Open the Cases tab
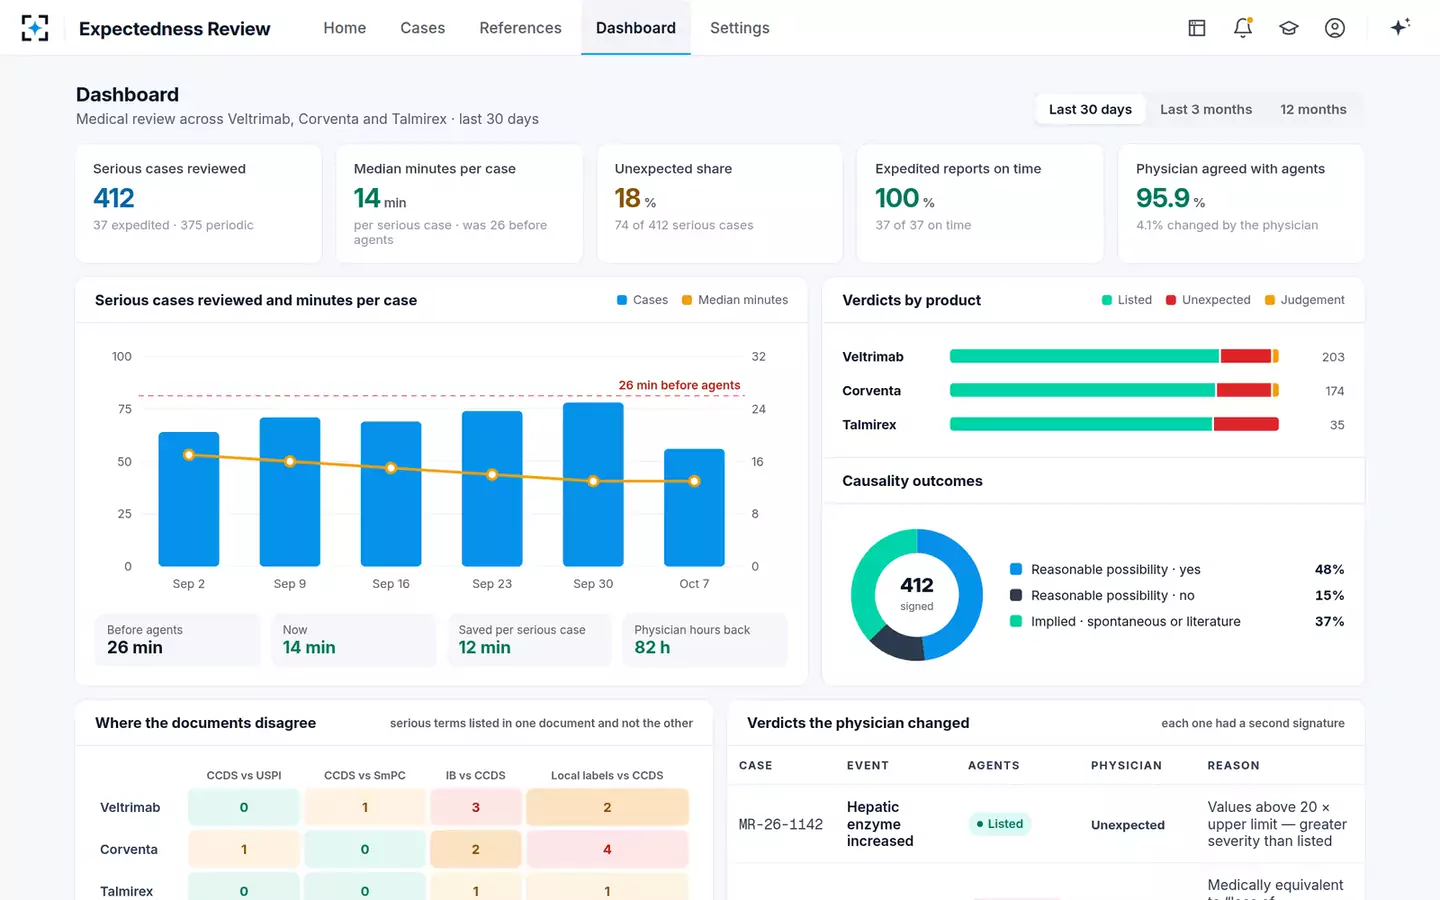This screenshot has width=1440, height=900. click(423, 28)
